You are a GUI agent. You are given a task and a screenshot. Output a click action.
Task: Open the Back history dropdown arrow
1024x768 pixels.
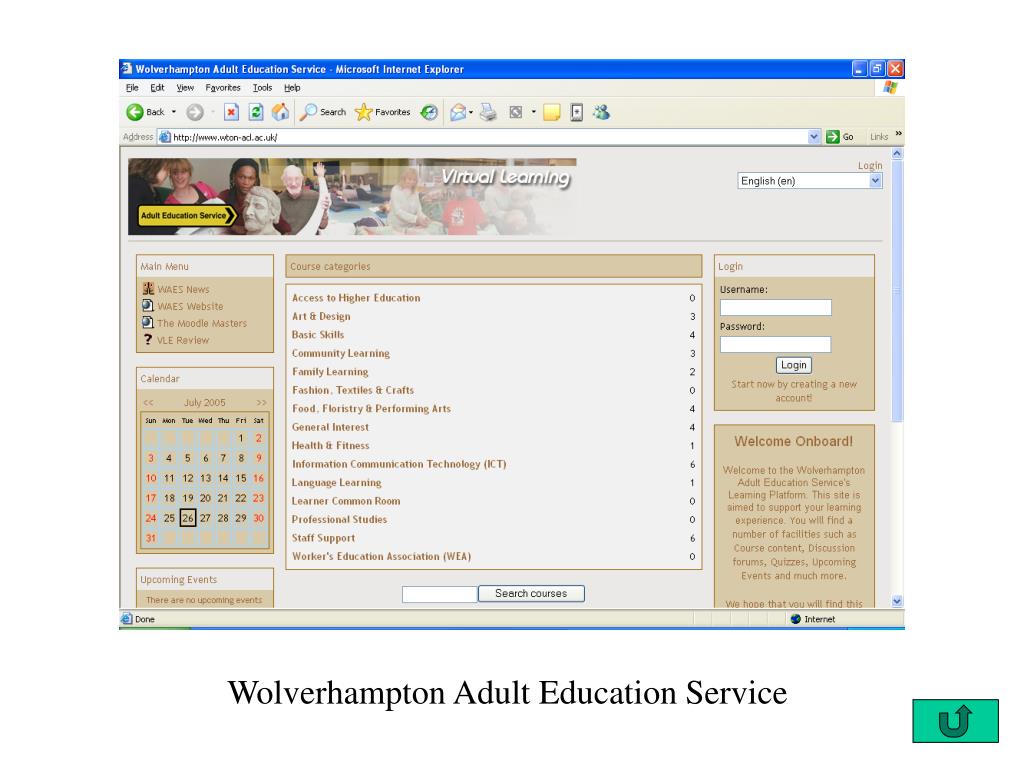(x=174, y=112)
